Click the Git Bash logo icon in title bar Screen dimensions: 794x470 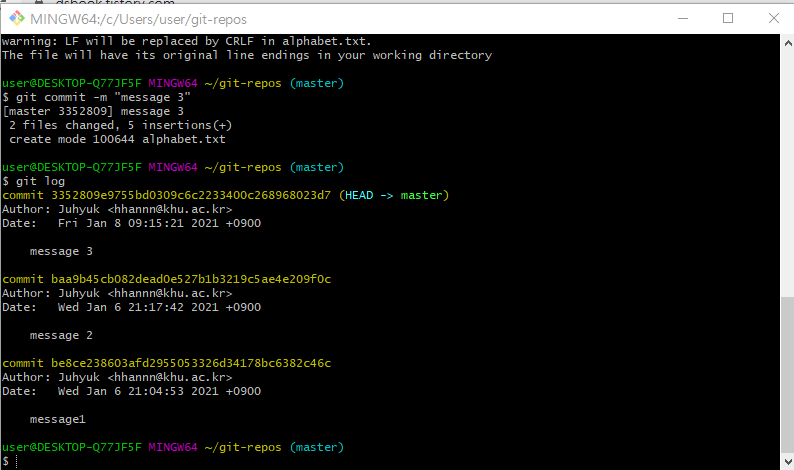pos(17,19)
